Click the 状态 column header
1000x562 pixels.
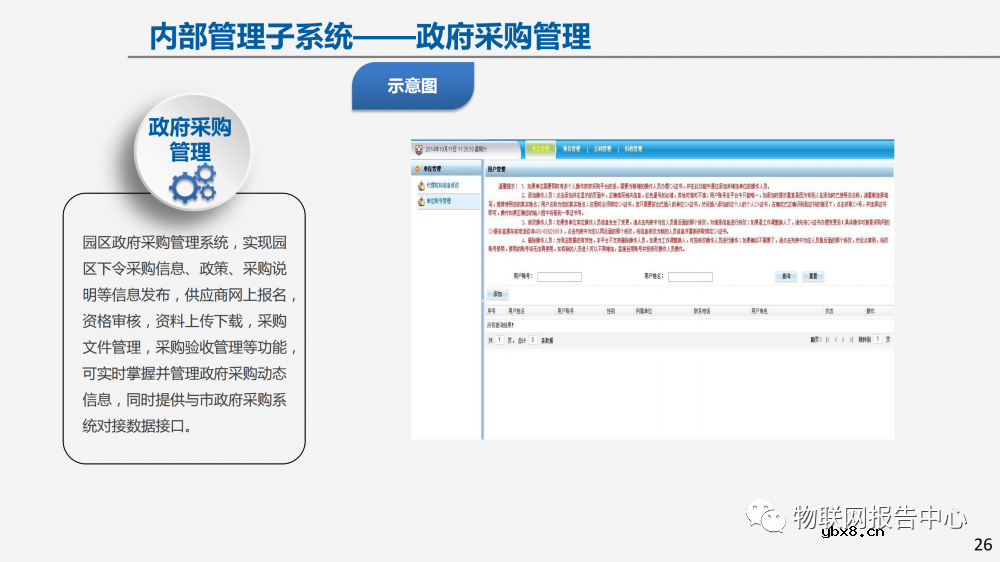pos(829,311)
